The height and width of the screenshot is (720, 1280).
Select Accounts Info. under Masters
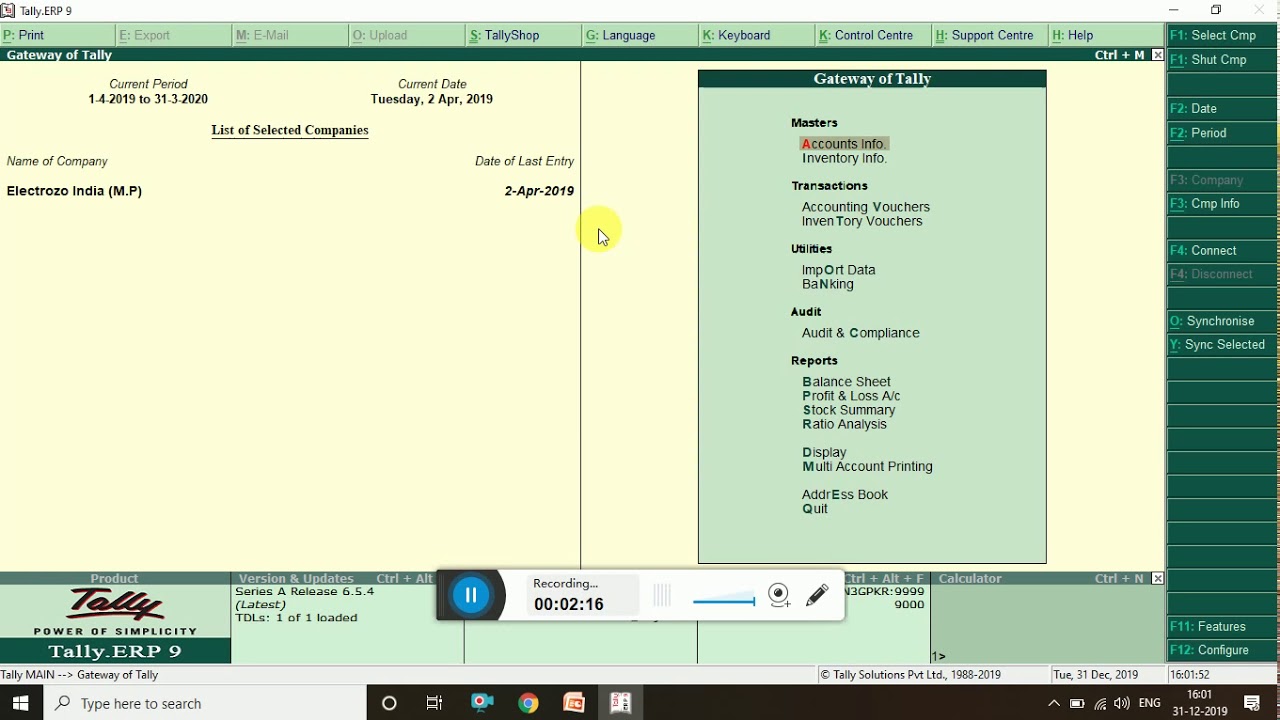[844, 144]
